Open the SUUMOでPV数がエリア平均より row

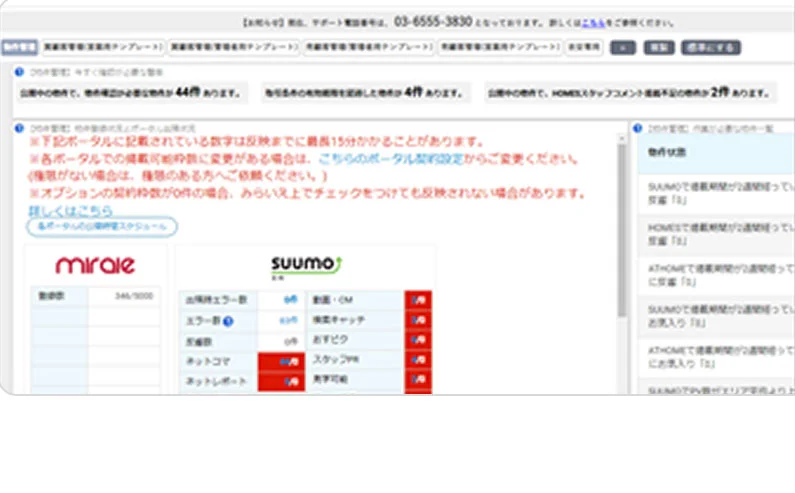tap(716, 387)
